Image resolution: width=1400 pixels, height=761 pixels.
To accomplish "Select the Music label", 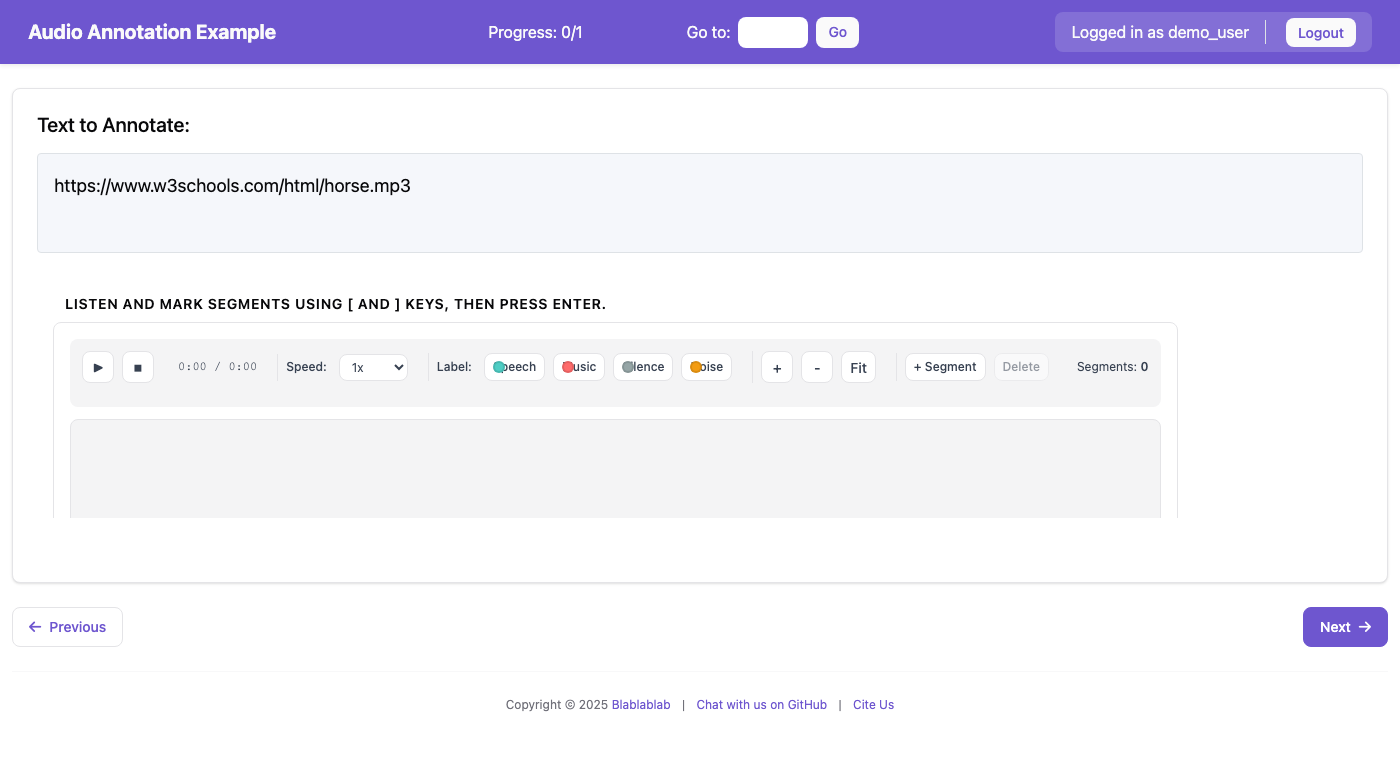I will click(x=579, y=367).
